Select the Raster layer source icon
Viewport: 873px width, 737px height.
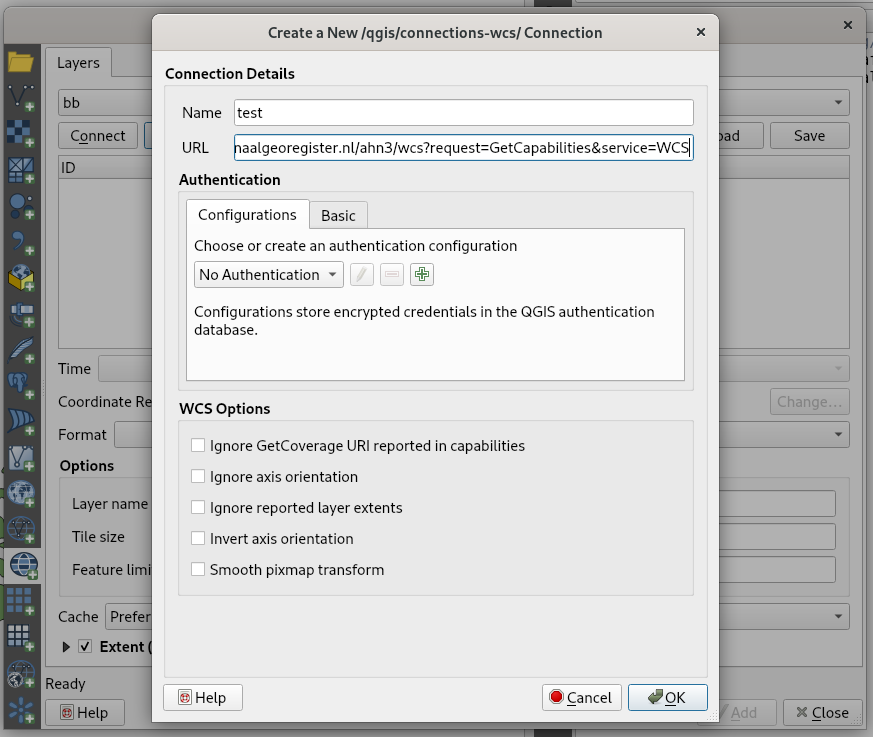click(21, 134)
